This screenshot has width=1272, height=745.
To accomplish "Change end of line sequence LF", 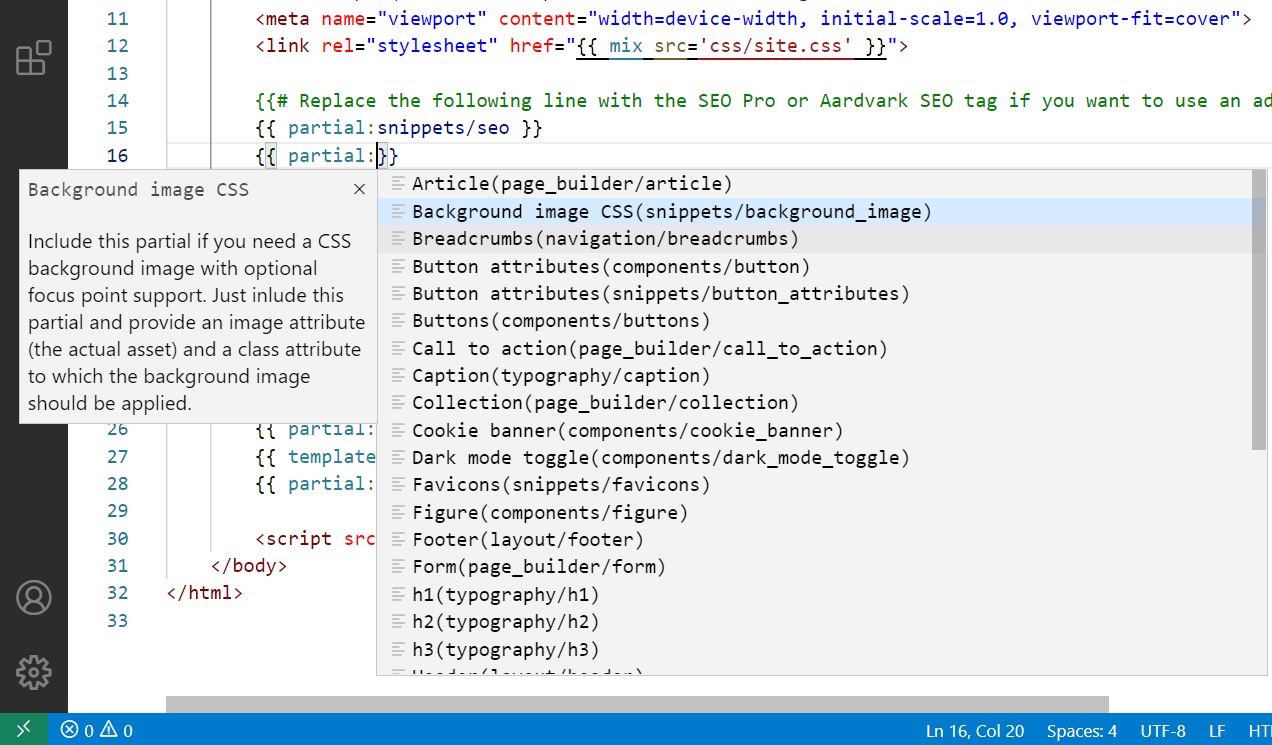I will [x=1217, y=731].
